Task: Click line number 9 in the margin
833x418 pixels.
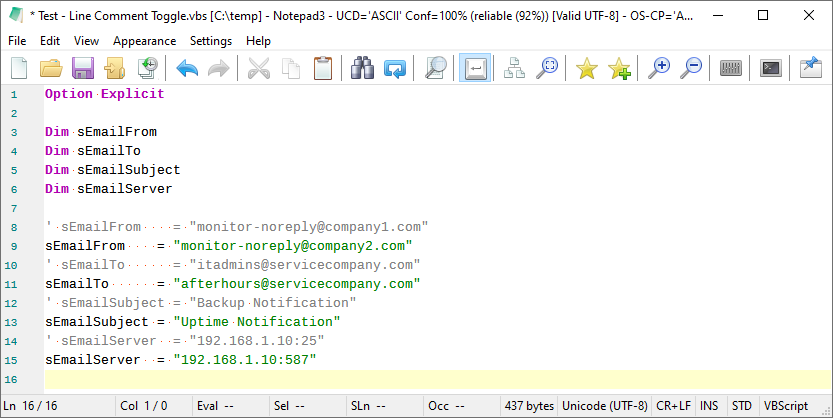Action: pyautogui.click(x=14, y=246)
